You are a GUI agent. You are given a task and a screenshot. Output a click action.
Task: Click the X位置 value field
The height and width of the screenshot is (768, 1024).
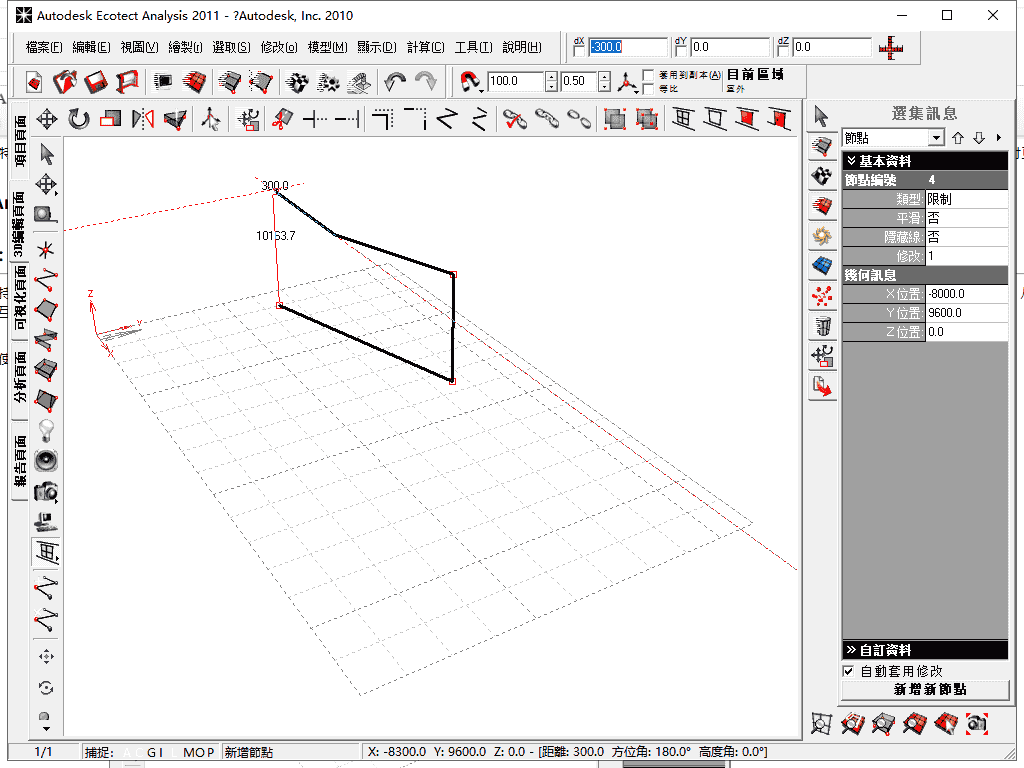pyautogui.click(x=966, y=294)
